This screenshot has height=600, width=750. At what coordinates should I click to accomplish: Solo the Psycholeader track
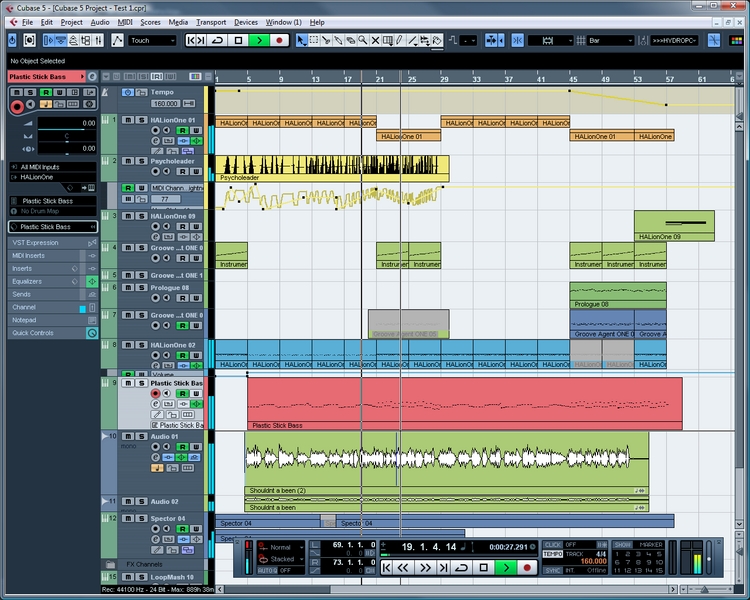142,161
